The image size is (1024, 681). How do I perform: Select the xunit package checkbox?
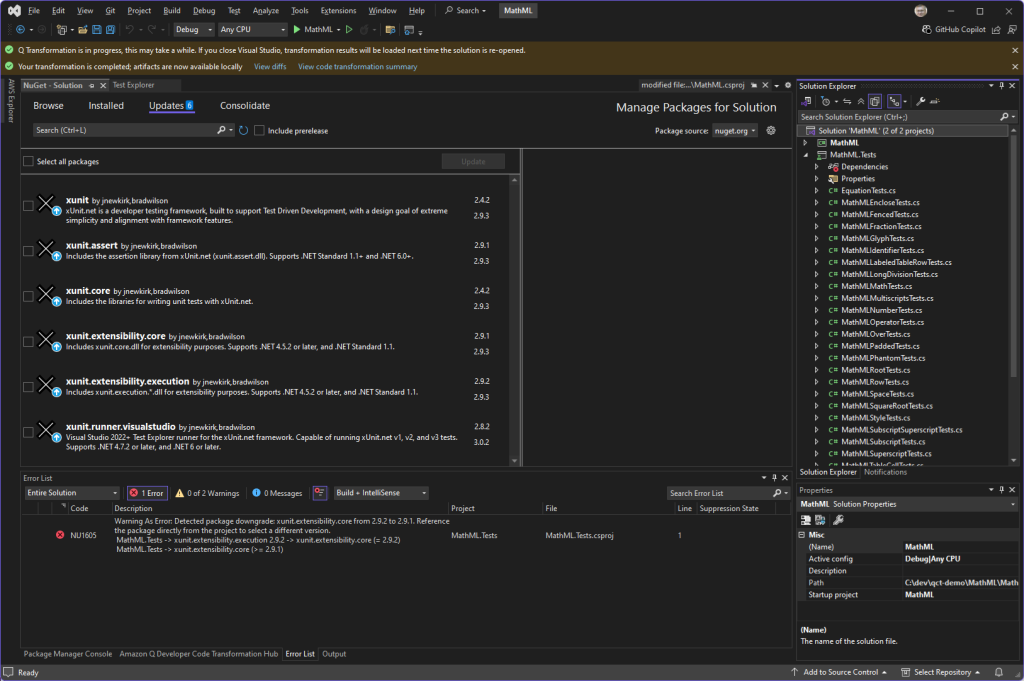pos(28,205)
